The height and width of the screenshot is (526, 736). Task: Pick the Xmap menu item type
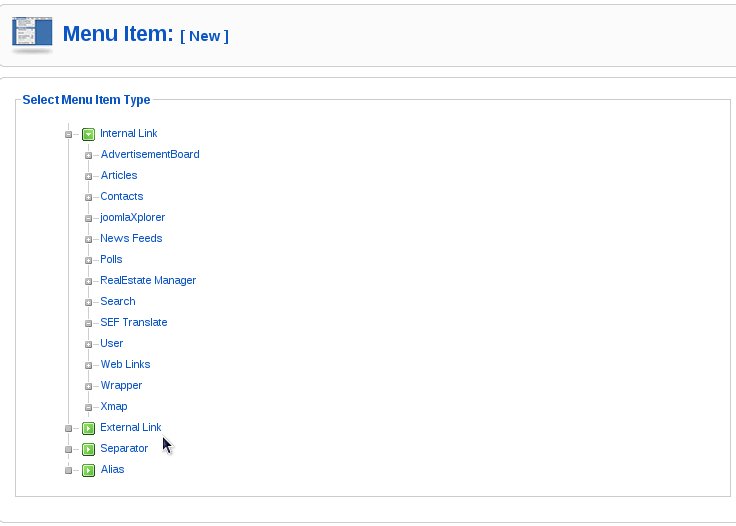114,407
